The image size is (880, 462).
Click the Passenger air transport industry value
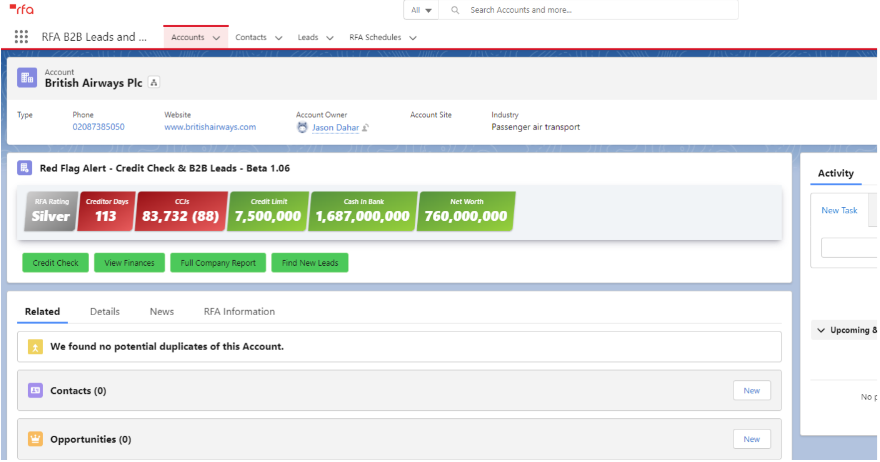tap(535, 127)
